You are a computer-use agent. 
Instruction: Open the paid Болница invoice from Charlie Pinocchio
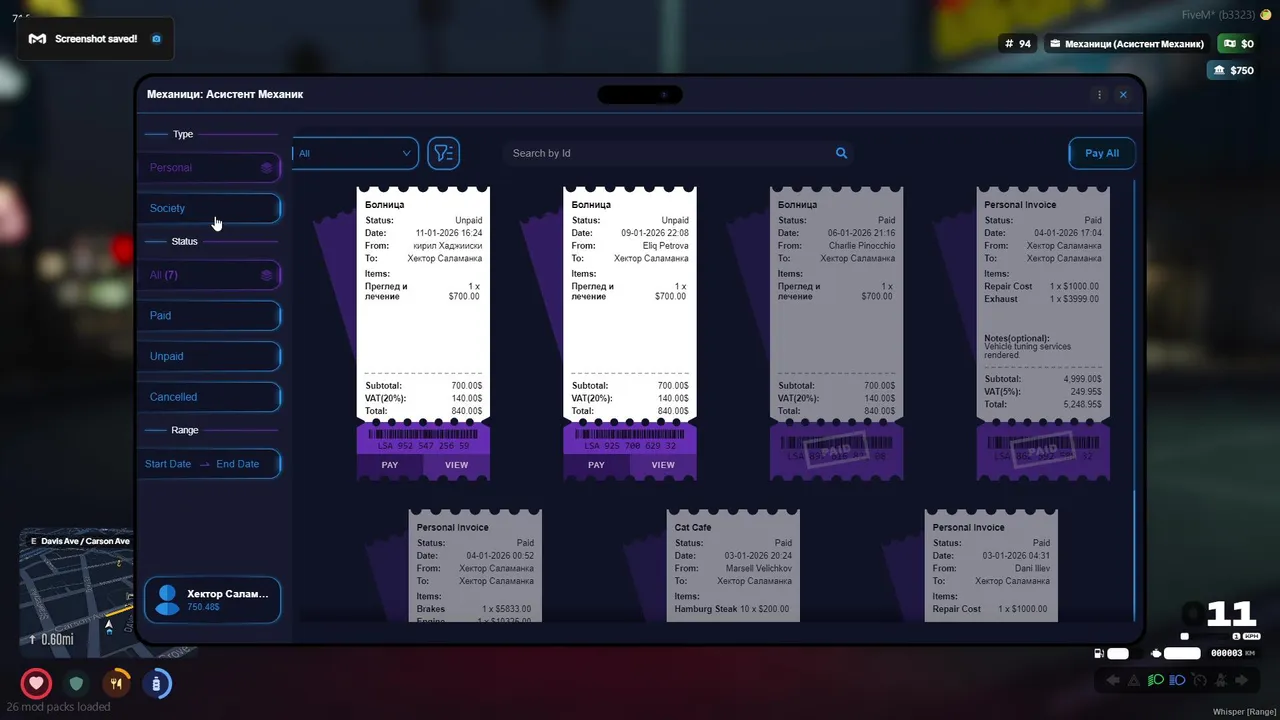836,333
